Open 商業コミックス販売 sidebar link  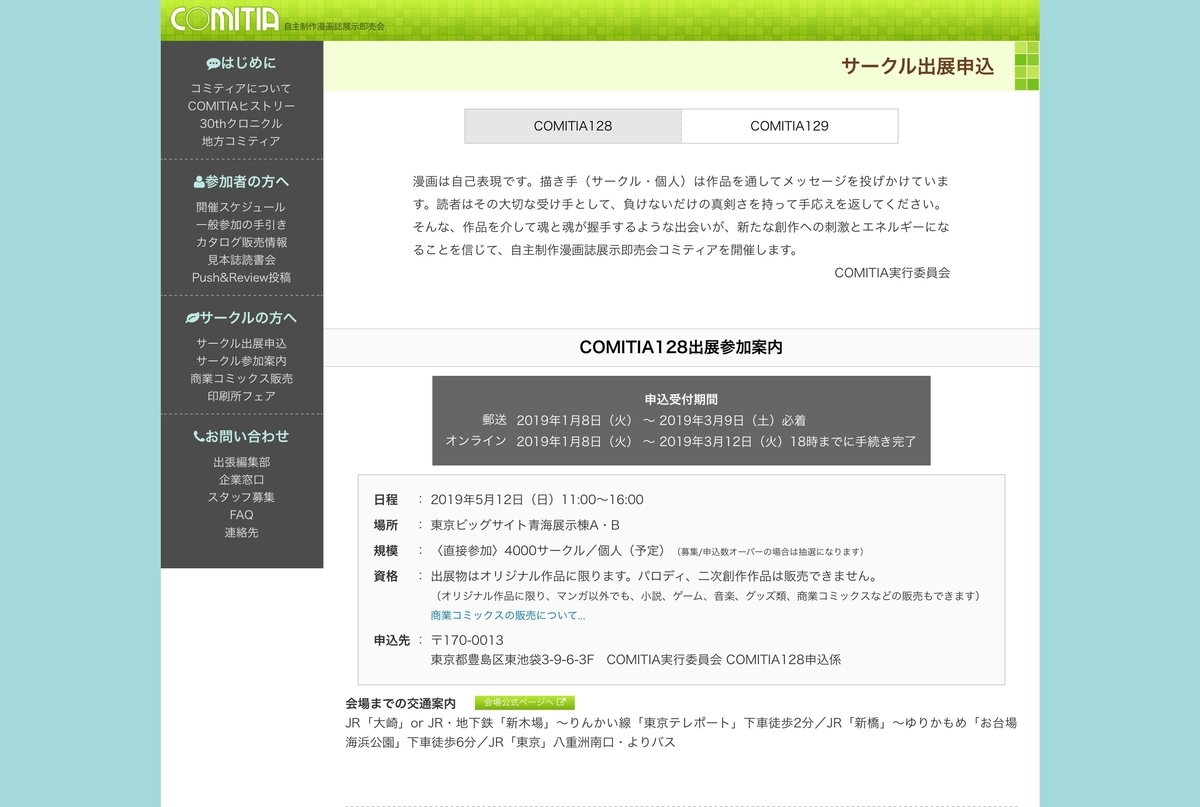coord(241,379)
